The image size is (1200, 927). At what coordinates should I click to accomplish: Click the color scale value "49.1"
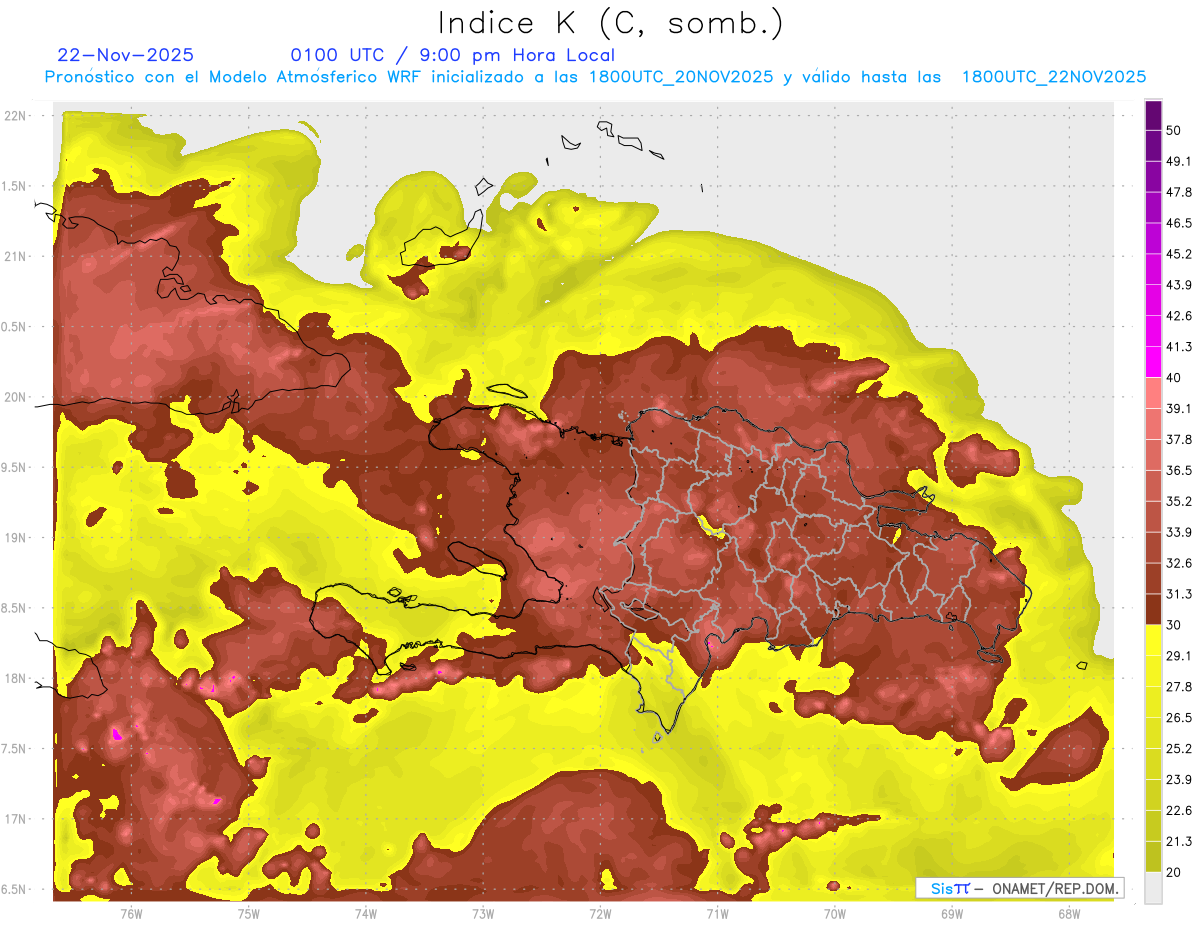1179,161
